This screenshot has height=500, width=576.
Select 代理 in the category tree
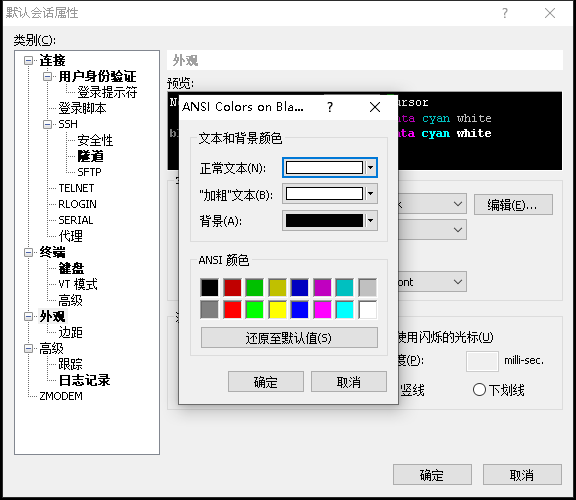[x=71, y=236]
